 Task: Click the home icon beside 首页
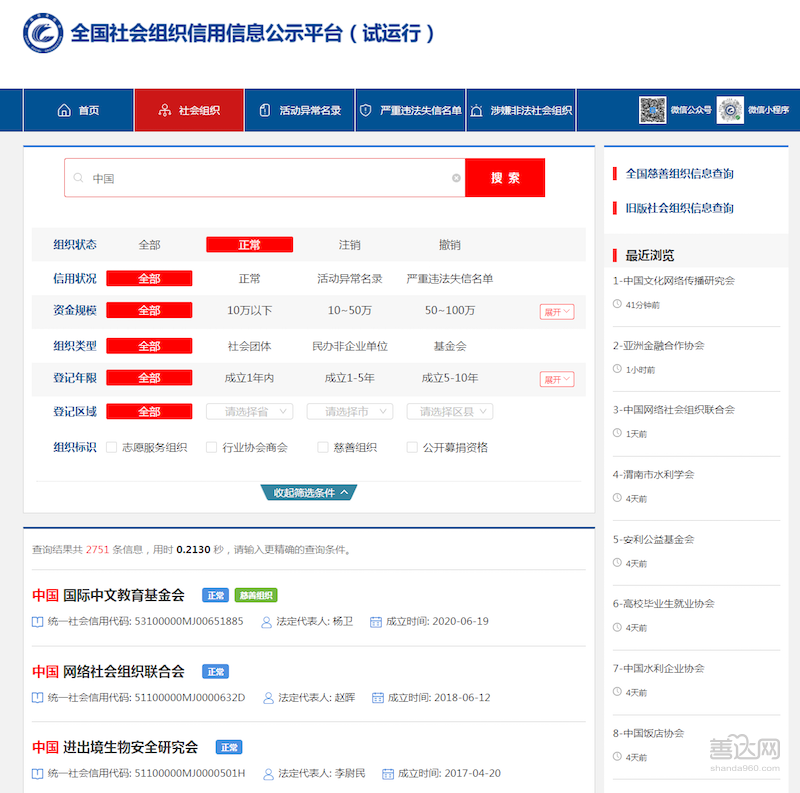(64, 111)
